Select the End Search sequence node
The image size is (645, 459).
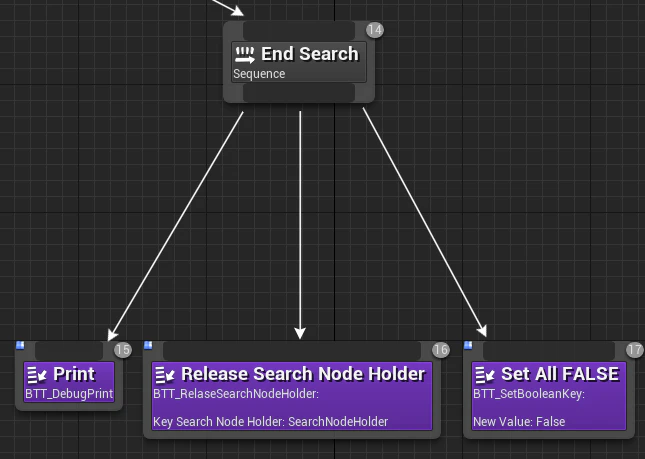[x=299, y=62]
